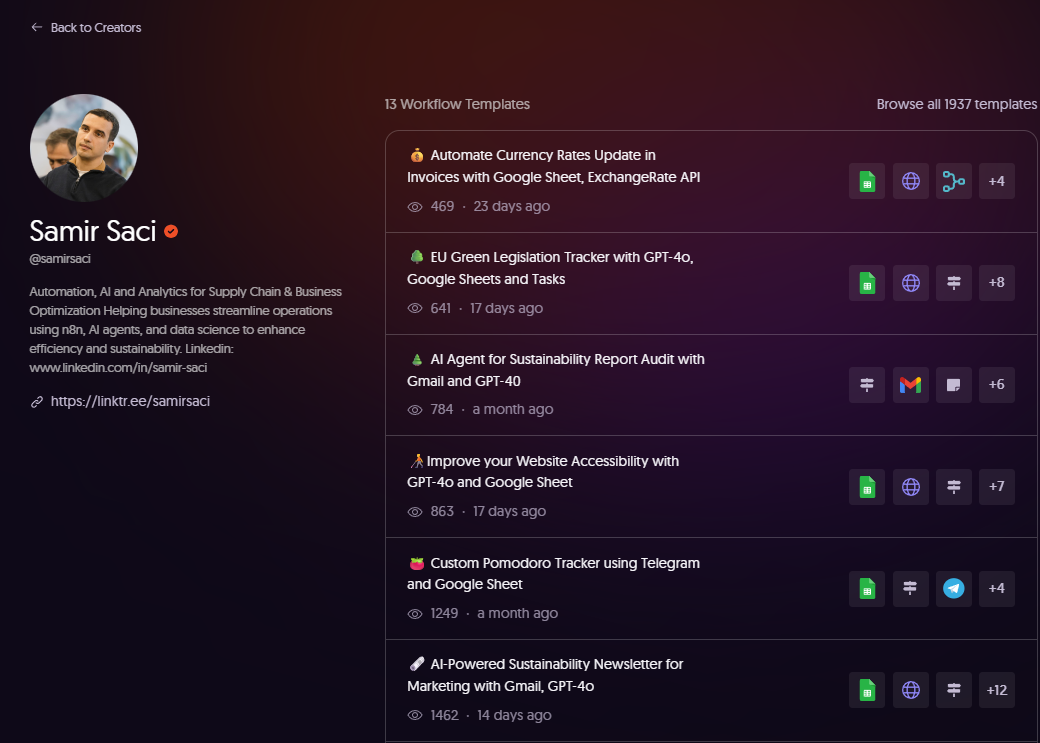Click the back arrow icon at top left
Viewport: 1040px width, 743px height.
point(37,28)
